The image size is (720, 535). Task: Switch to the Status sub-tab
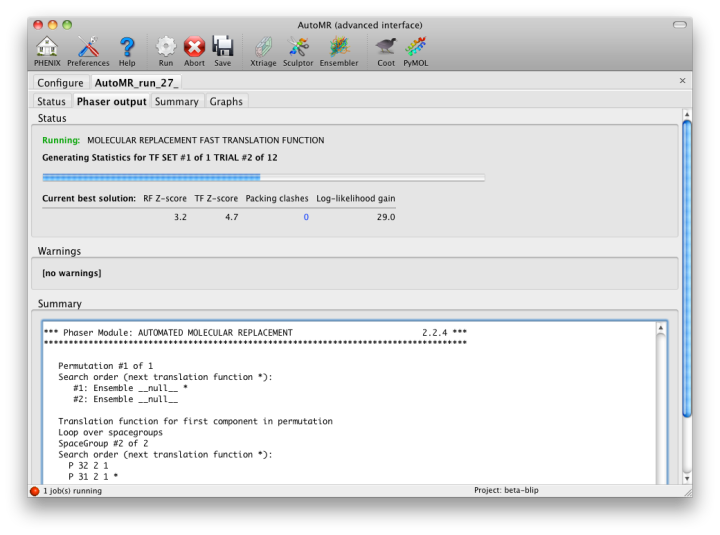pyautogui.click(x=51, y=101)
